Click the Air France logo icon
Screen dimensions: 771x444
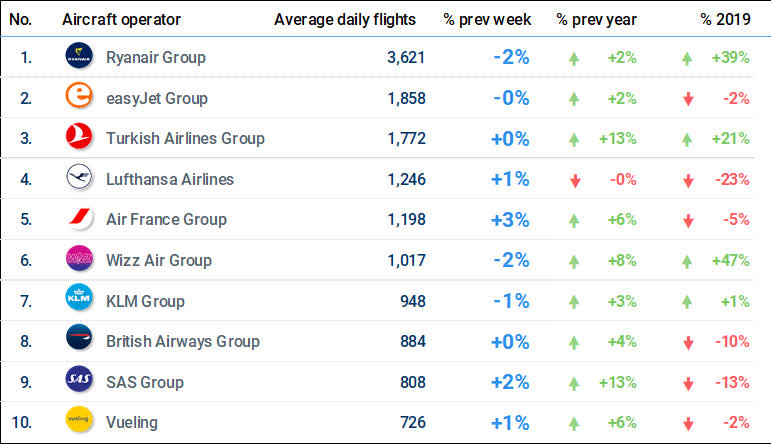tap(79, 219)
